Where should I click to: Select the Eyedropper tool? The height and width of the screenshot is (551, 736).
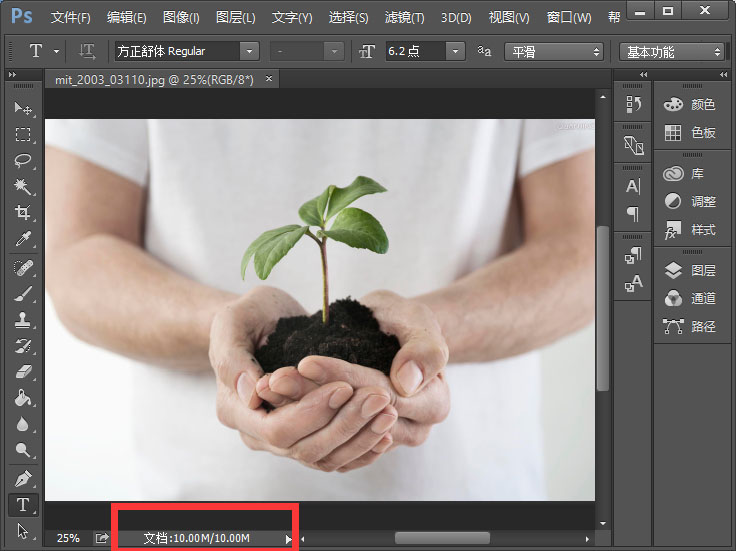(23, 240)
